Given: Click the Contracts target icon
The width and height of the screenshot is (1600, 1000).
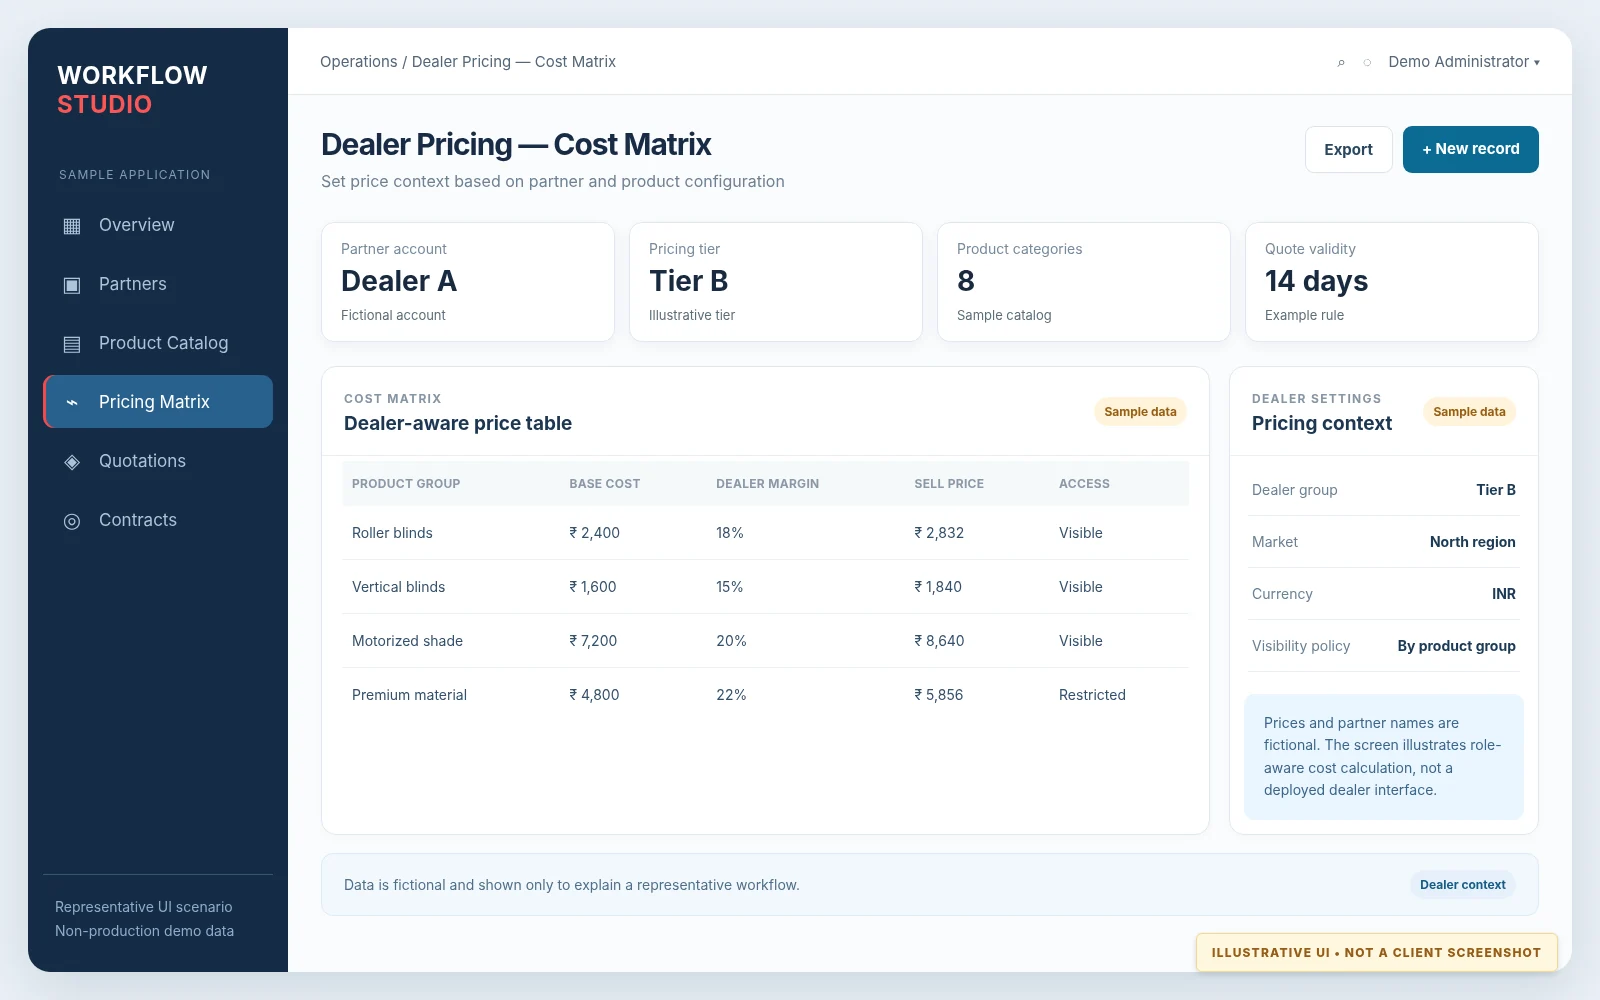Looking at the screenshot, I should 72,521.
